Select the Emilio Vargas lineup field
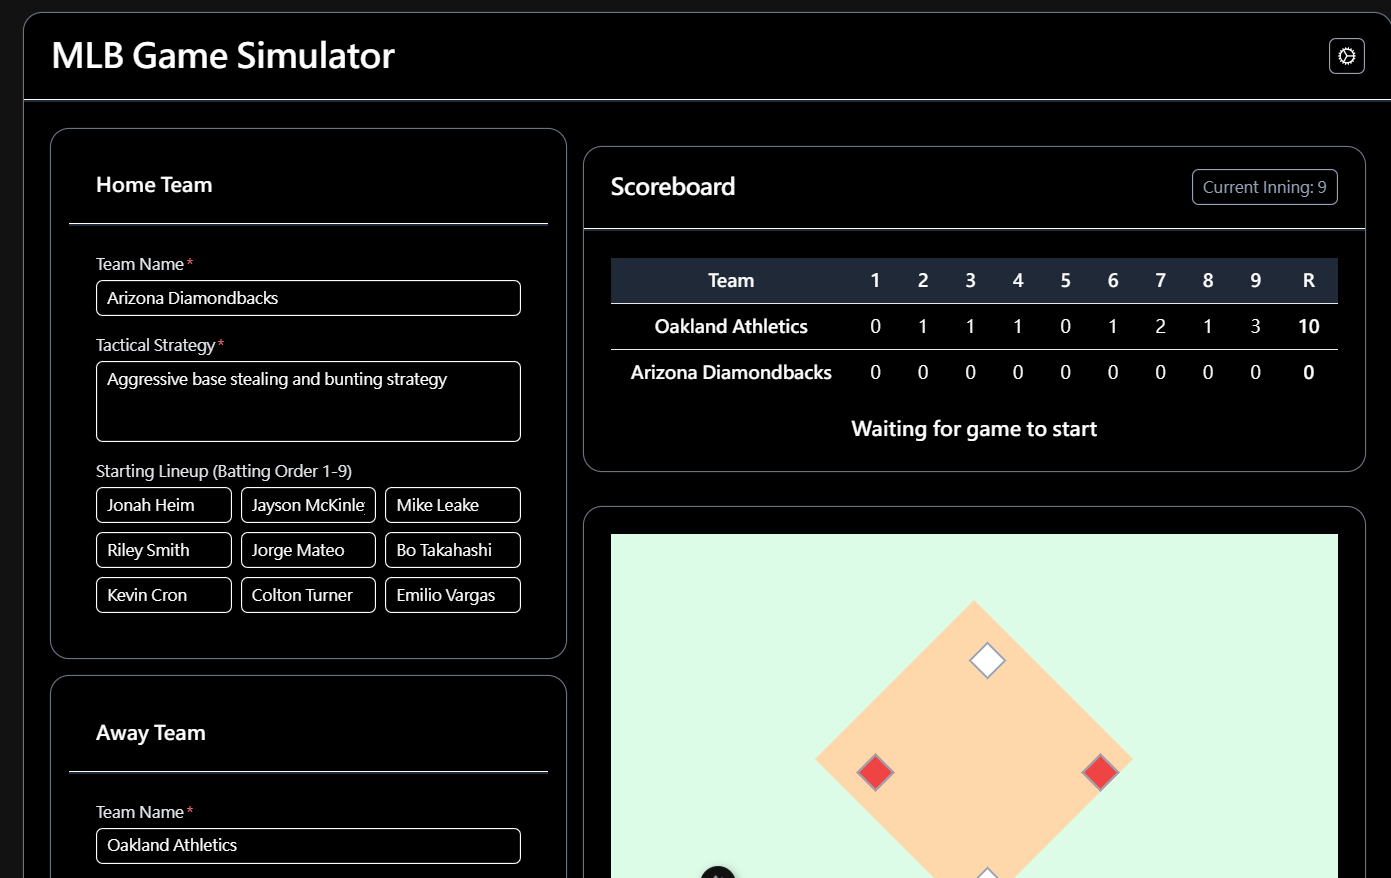This screenshot has width=1391, height=878. tap(453, 595)
